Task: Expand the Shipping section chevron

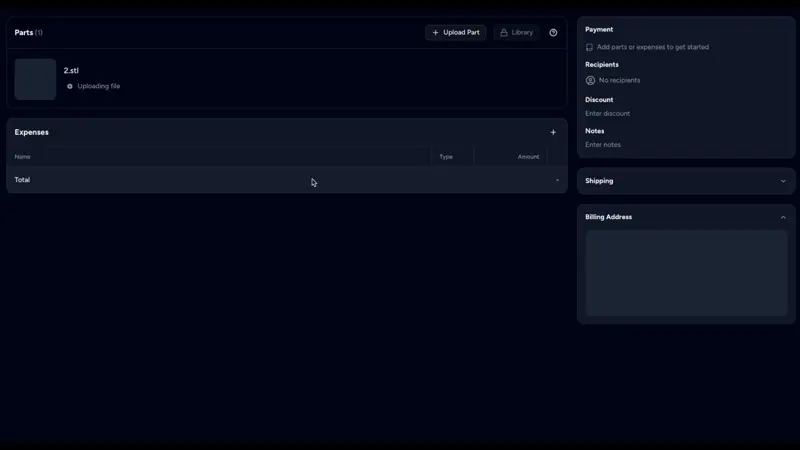Action: point(783,181)
